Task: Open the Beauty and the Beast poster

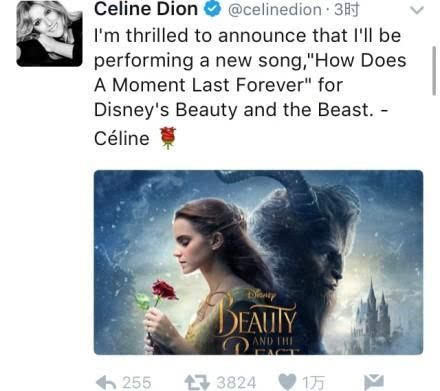Action: tap(258, 262)
